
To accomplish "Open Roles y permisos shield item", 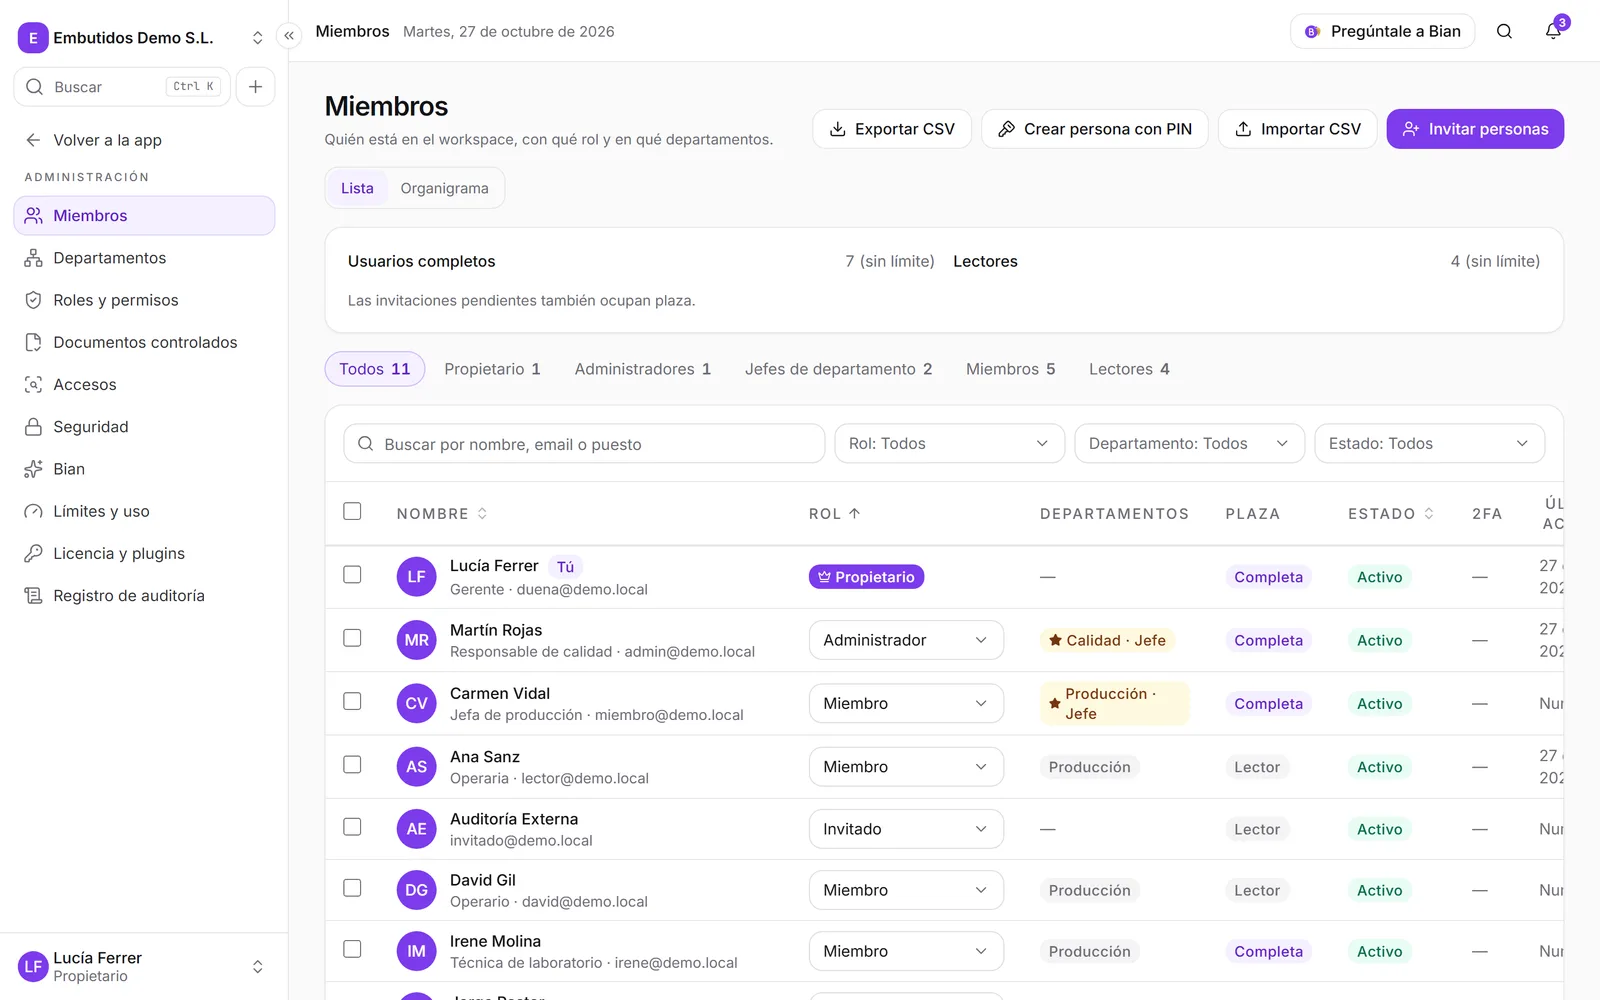I will [144, 300].
